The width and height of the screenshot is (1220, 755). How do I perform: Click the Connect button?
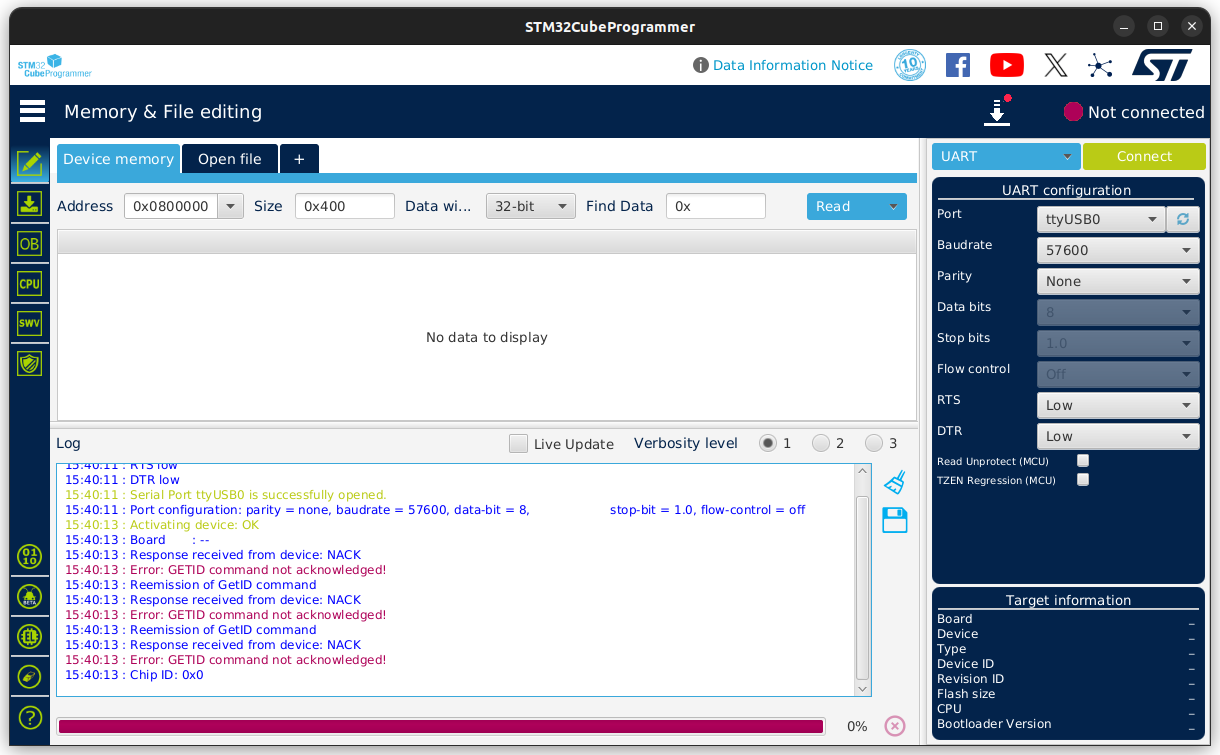pyautogui.click(x=1144, y=156)
